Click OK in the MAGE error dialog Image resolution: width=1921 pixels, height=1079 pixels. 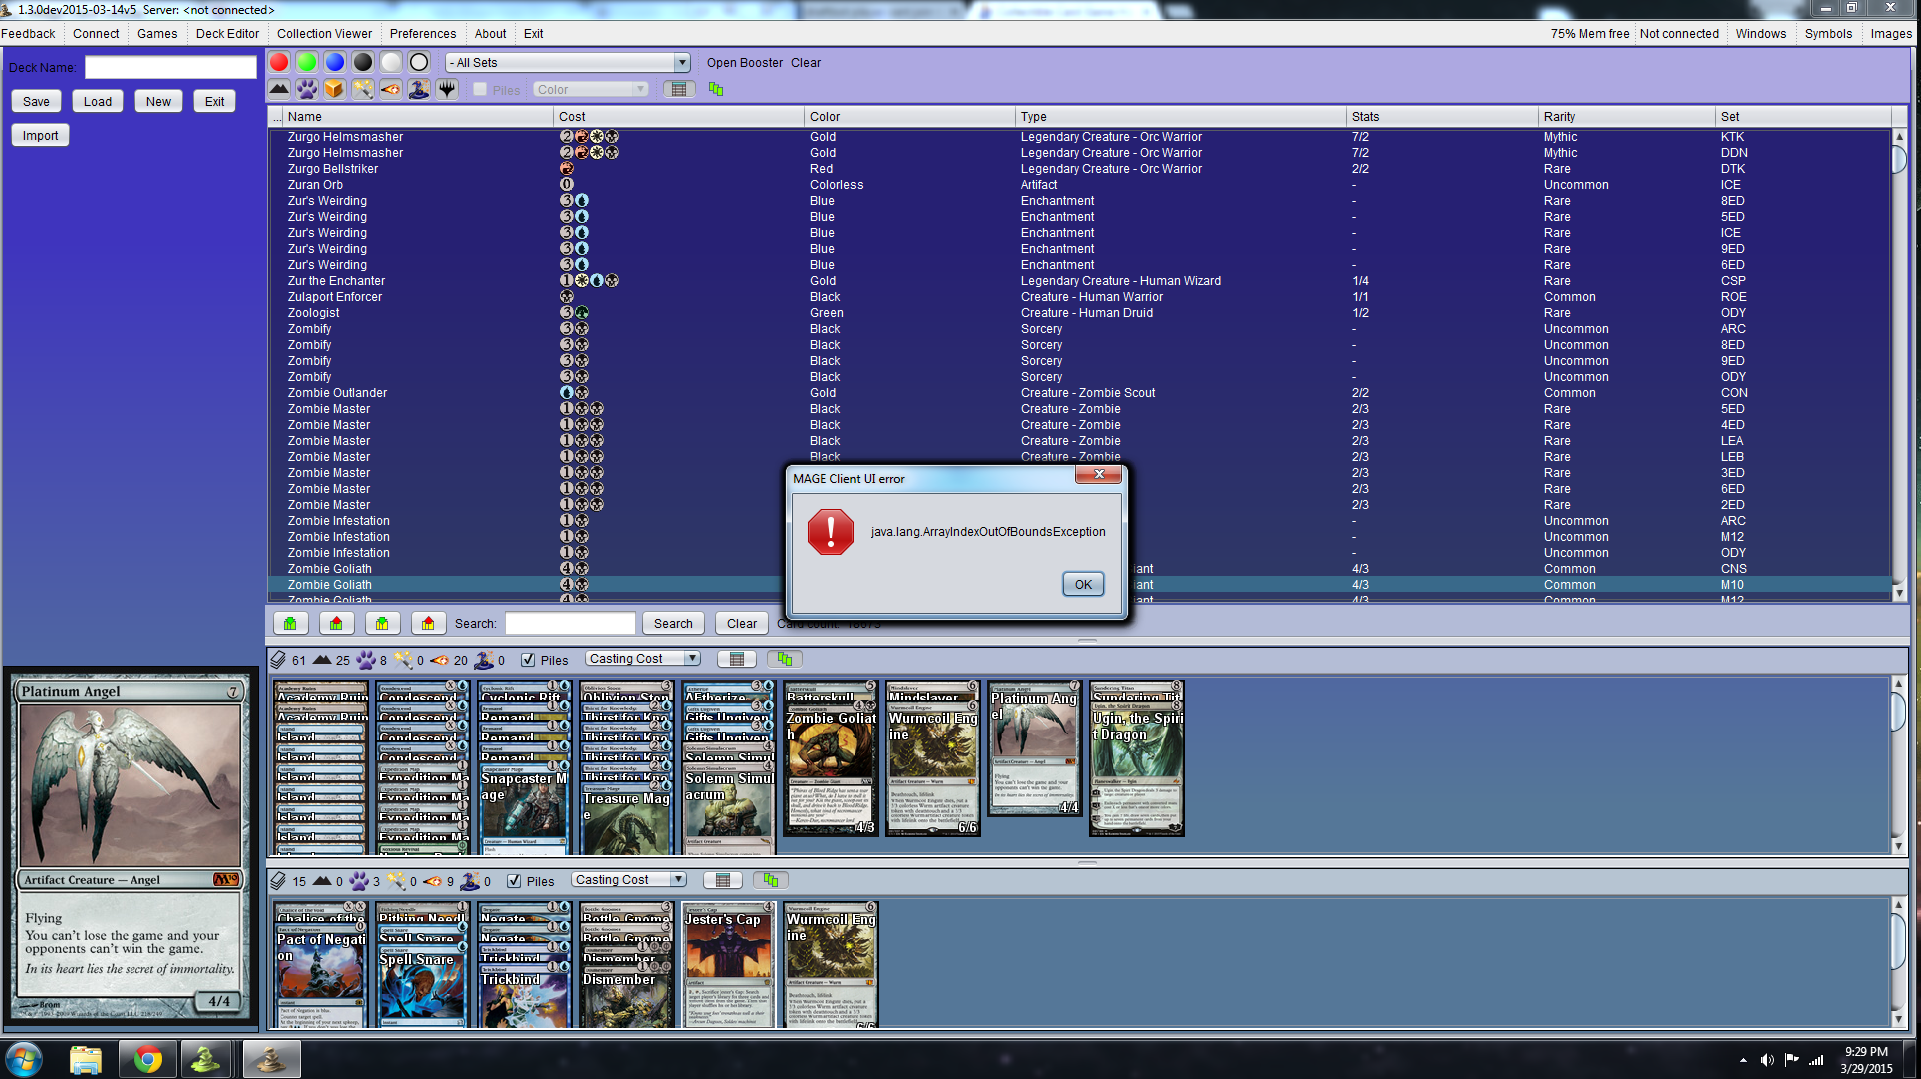click(1083, 584)
